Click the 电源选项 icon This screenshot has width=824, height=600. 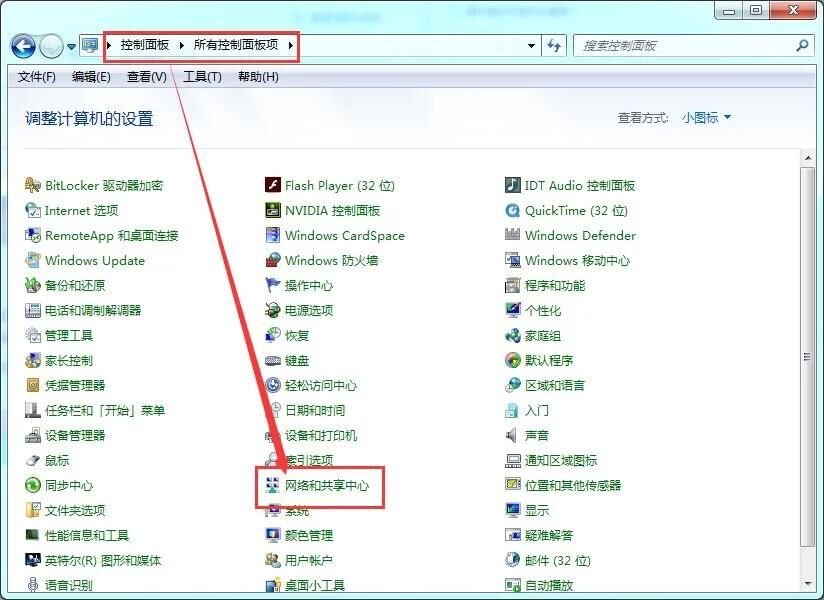pyautogui.click(x=273, y=311)
